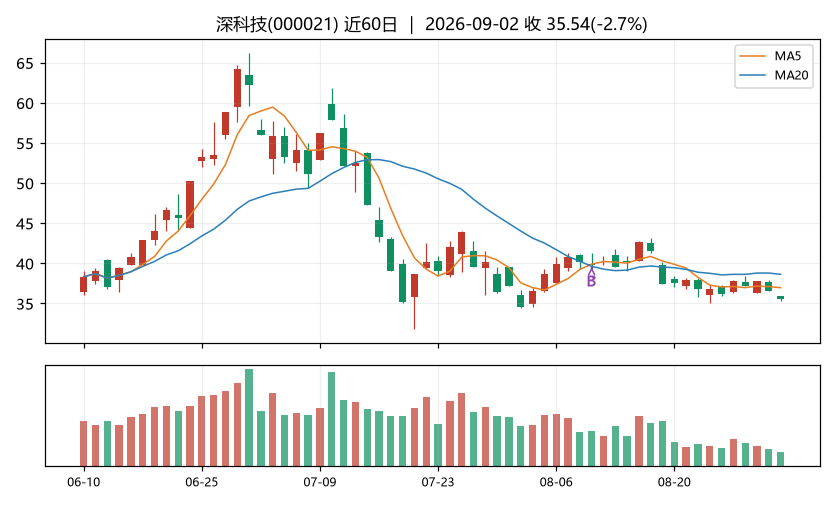Image resolution: width=836 pixels, height=506 pixels.
Task: Click the 45 price axis label
Action: [x=25, y=224]
